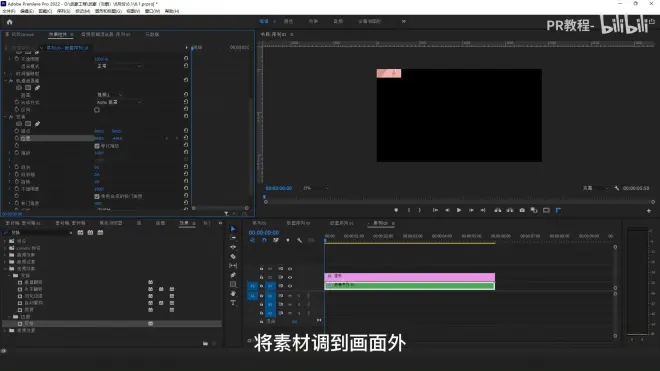Toggle 使用合成的快门角度 checkbox
Image resolution: width=660 pixels, height=371 pixels.
tap(97, 196)
